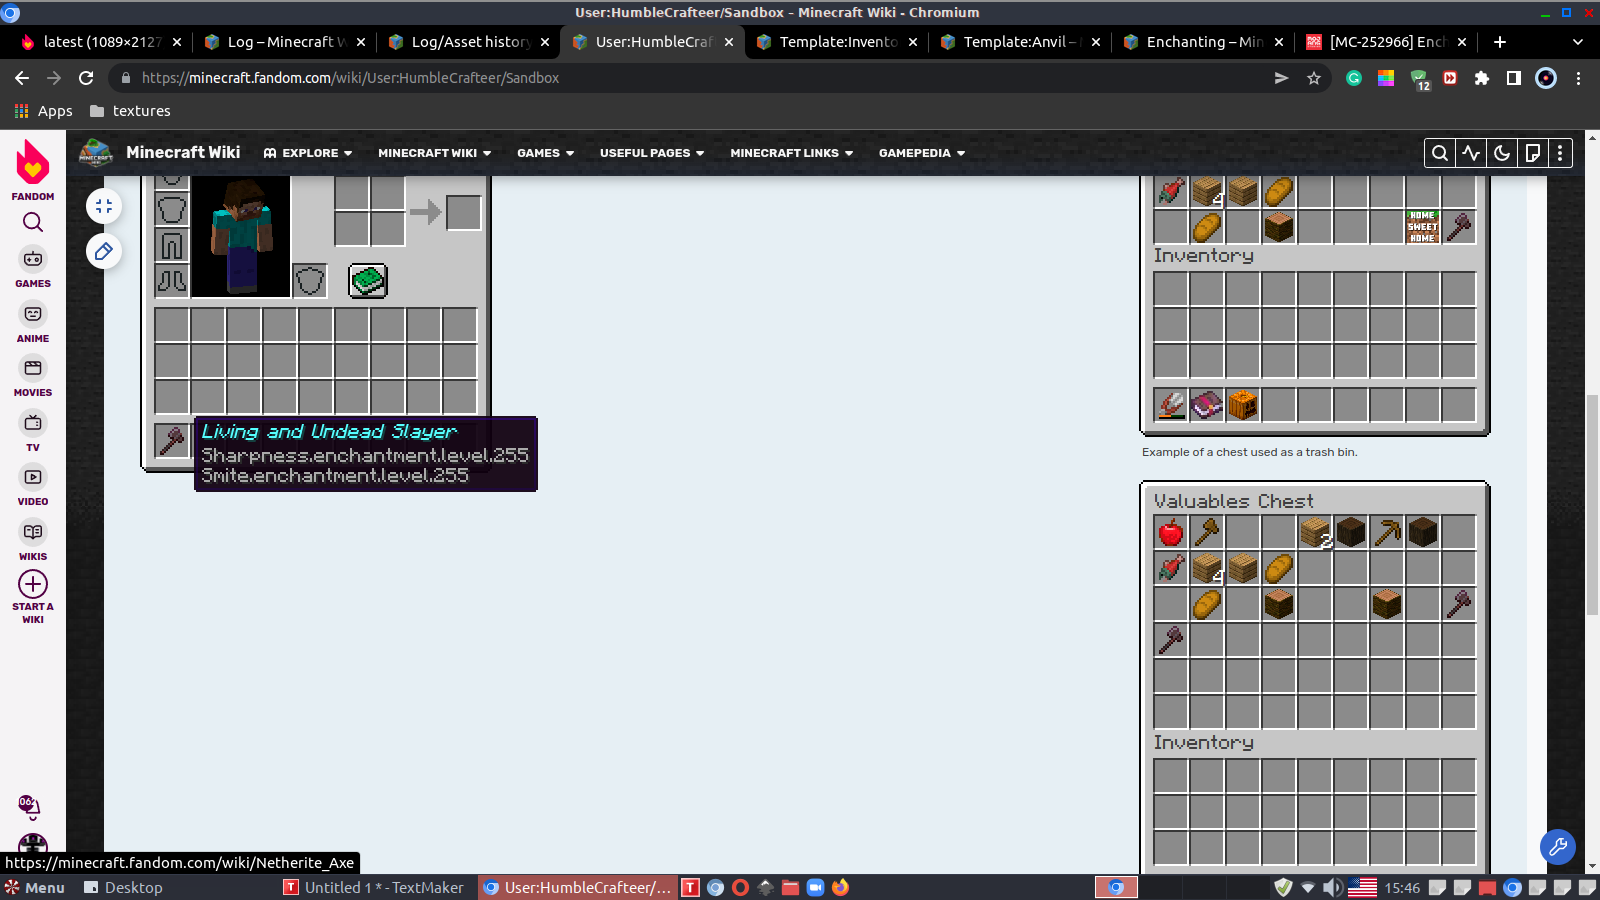
Task: Toggle dark theme with the moon icon
Action: pyautogui.click(x=1502, y=153)
